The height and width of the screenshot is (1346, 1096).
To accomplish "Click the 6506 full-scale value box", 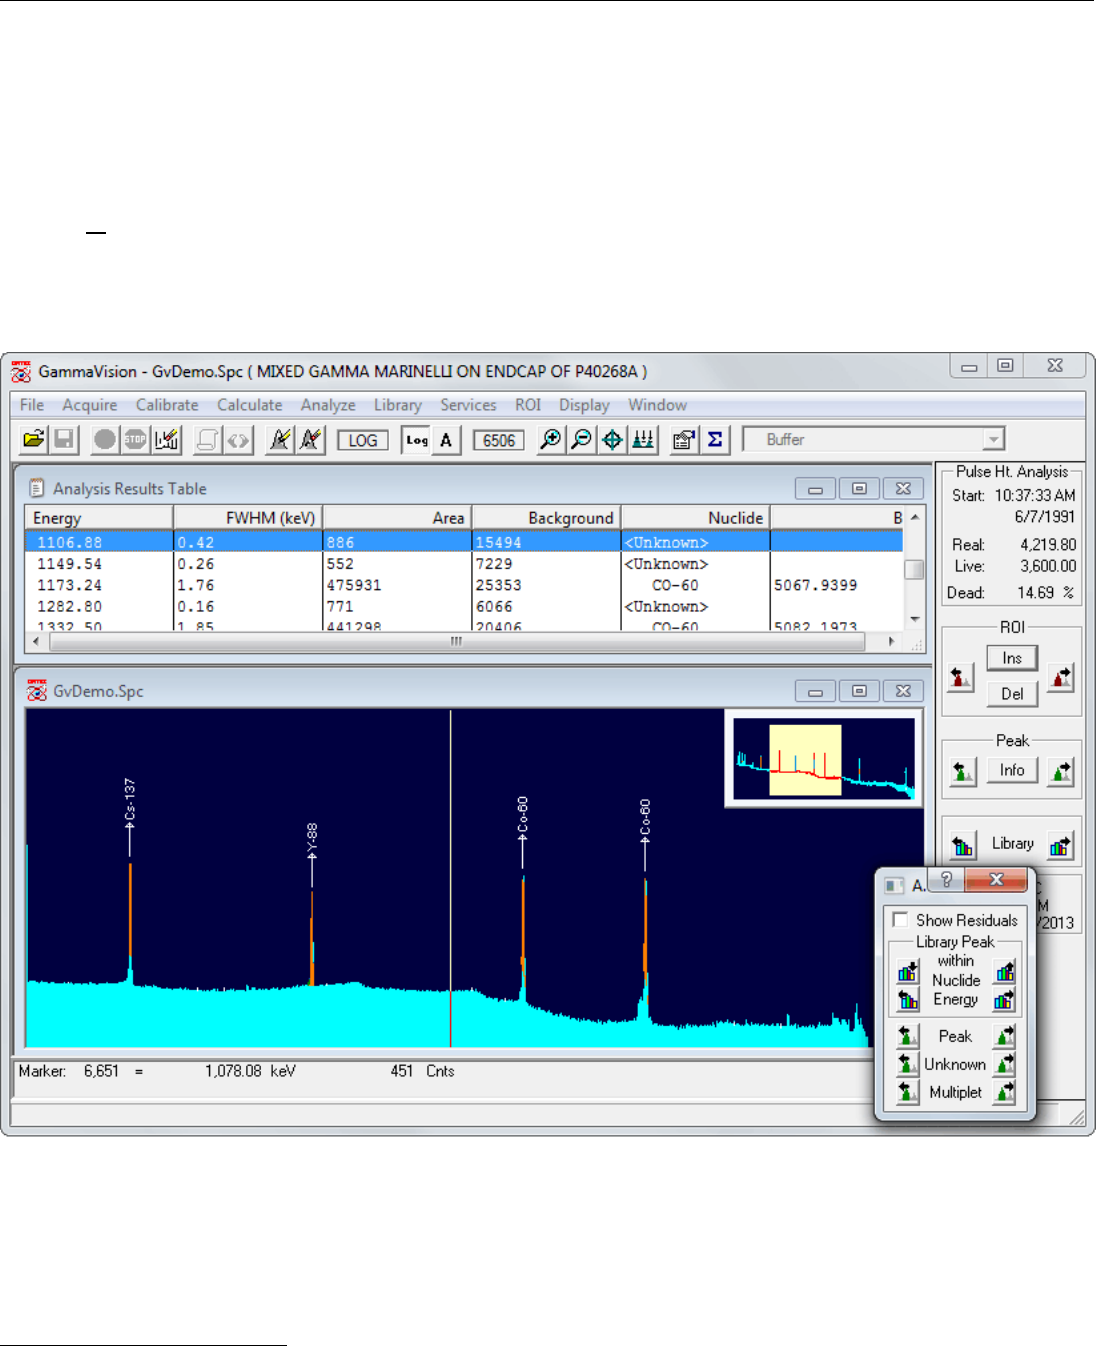I will [498, 441].
